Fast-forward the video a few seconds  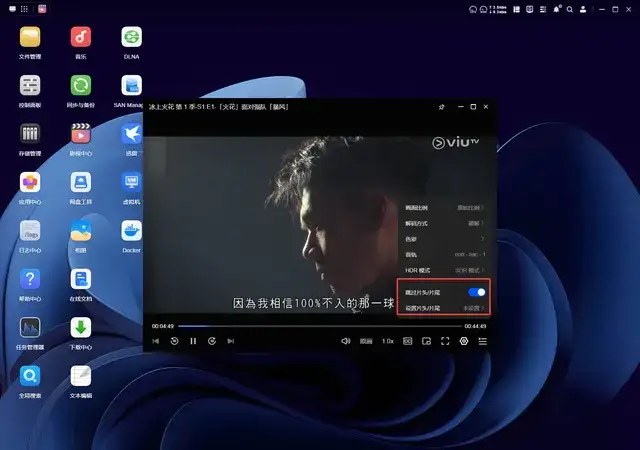212,341
